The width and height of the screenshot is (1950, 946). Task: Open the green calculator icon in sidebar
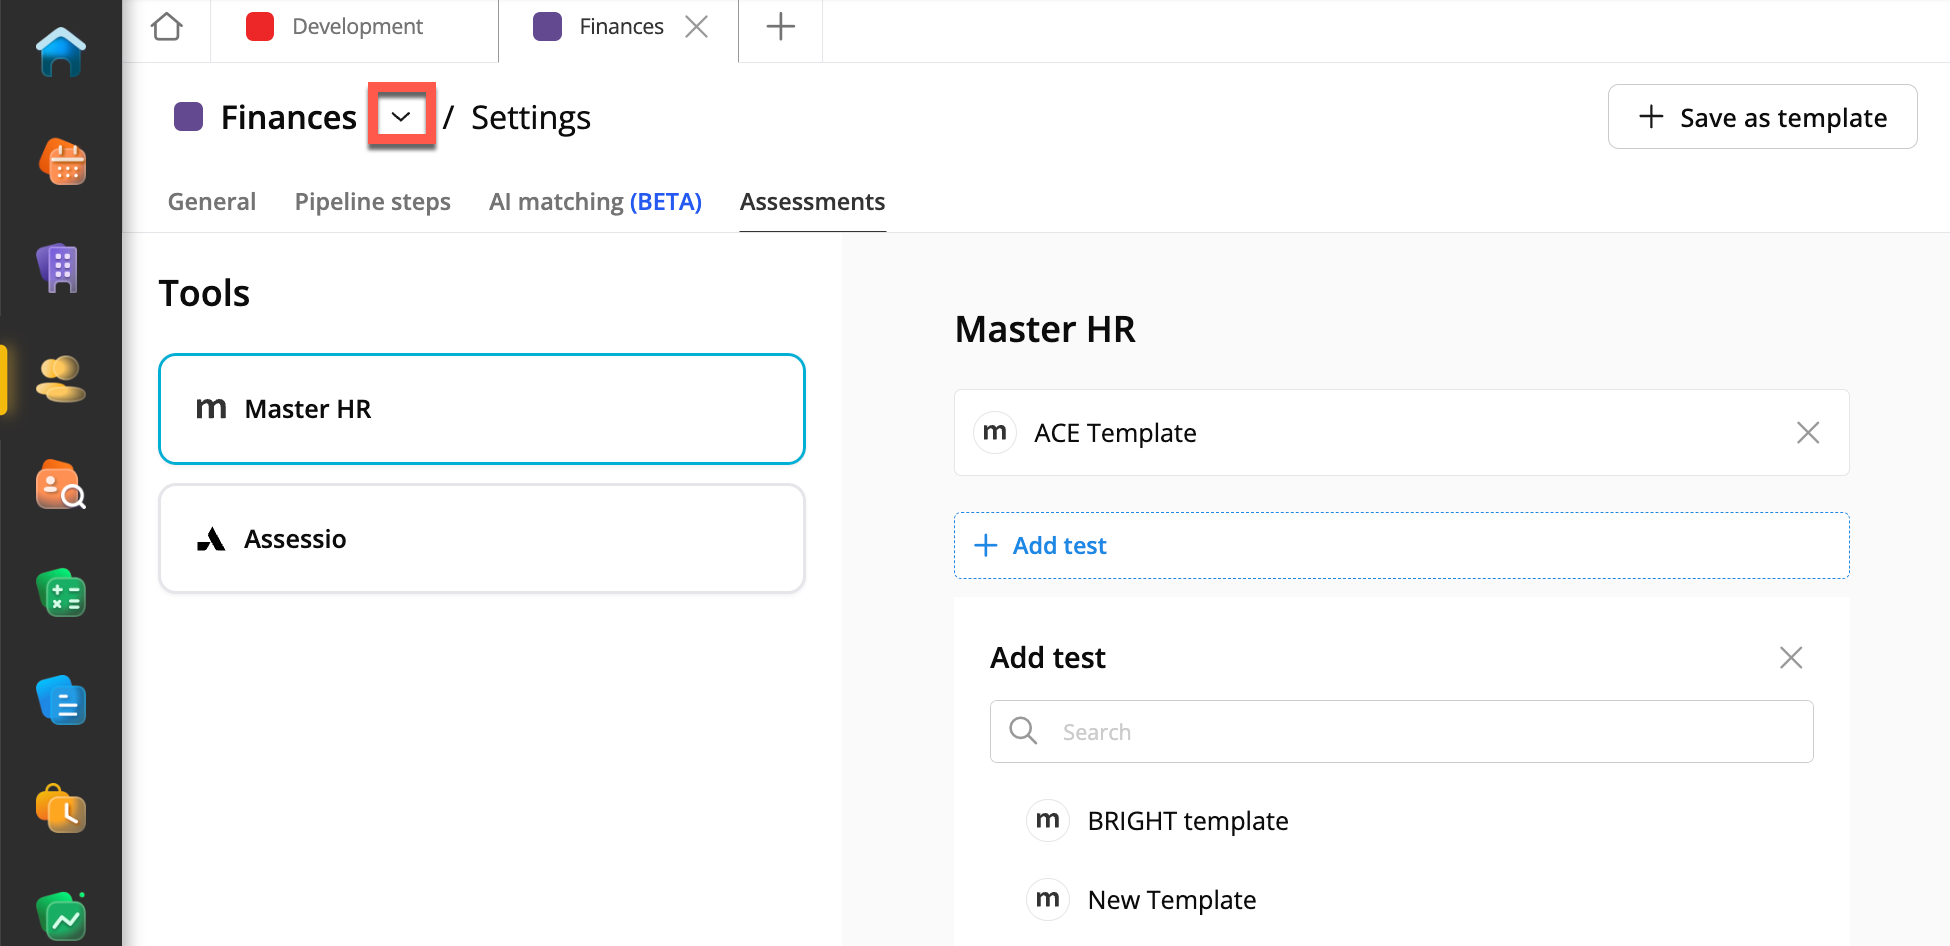pyautogui.click(x=61, y=594)
